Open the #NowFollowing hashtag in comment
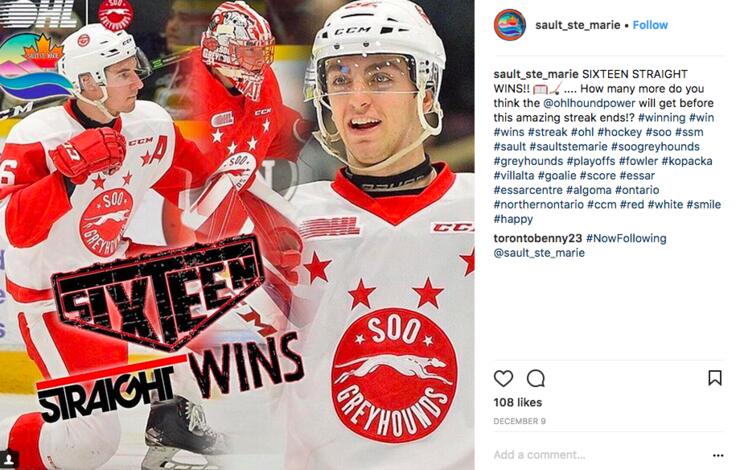 coord(626,238)
